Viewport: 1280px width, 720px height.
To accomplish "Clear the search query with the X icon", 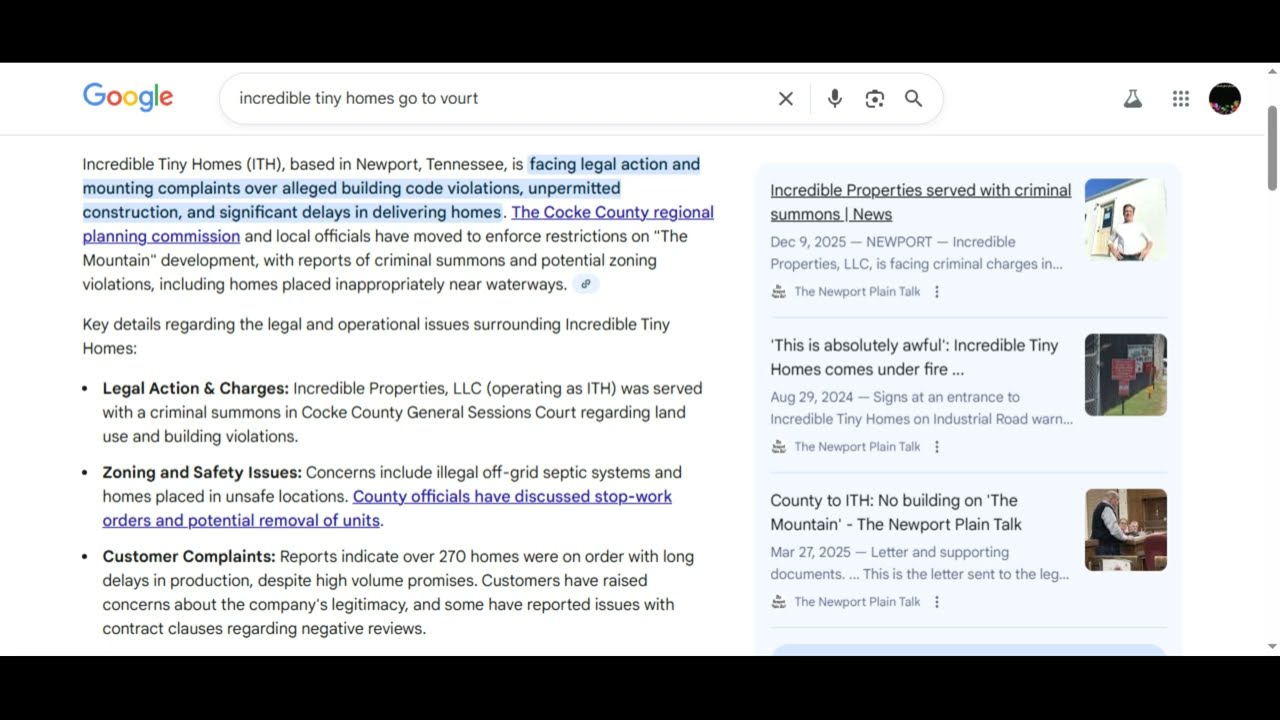I will click(786, 98).
